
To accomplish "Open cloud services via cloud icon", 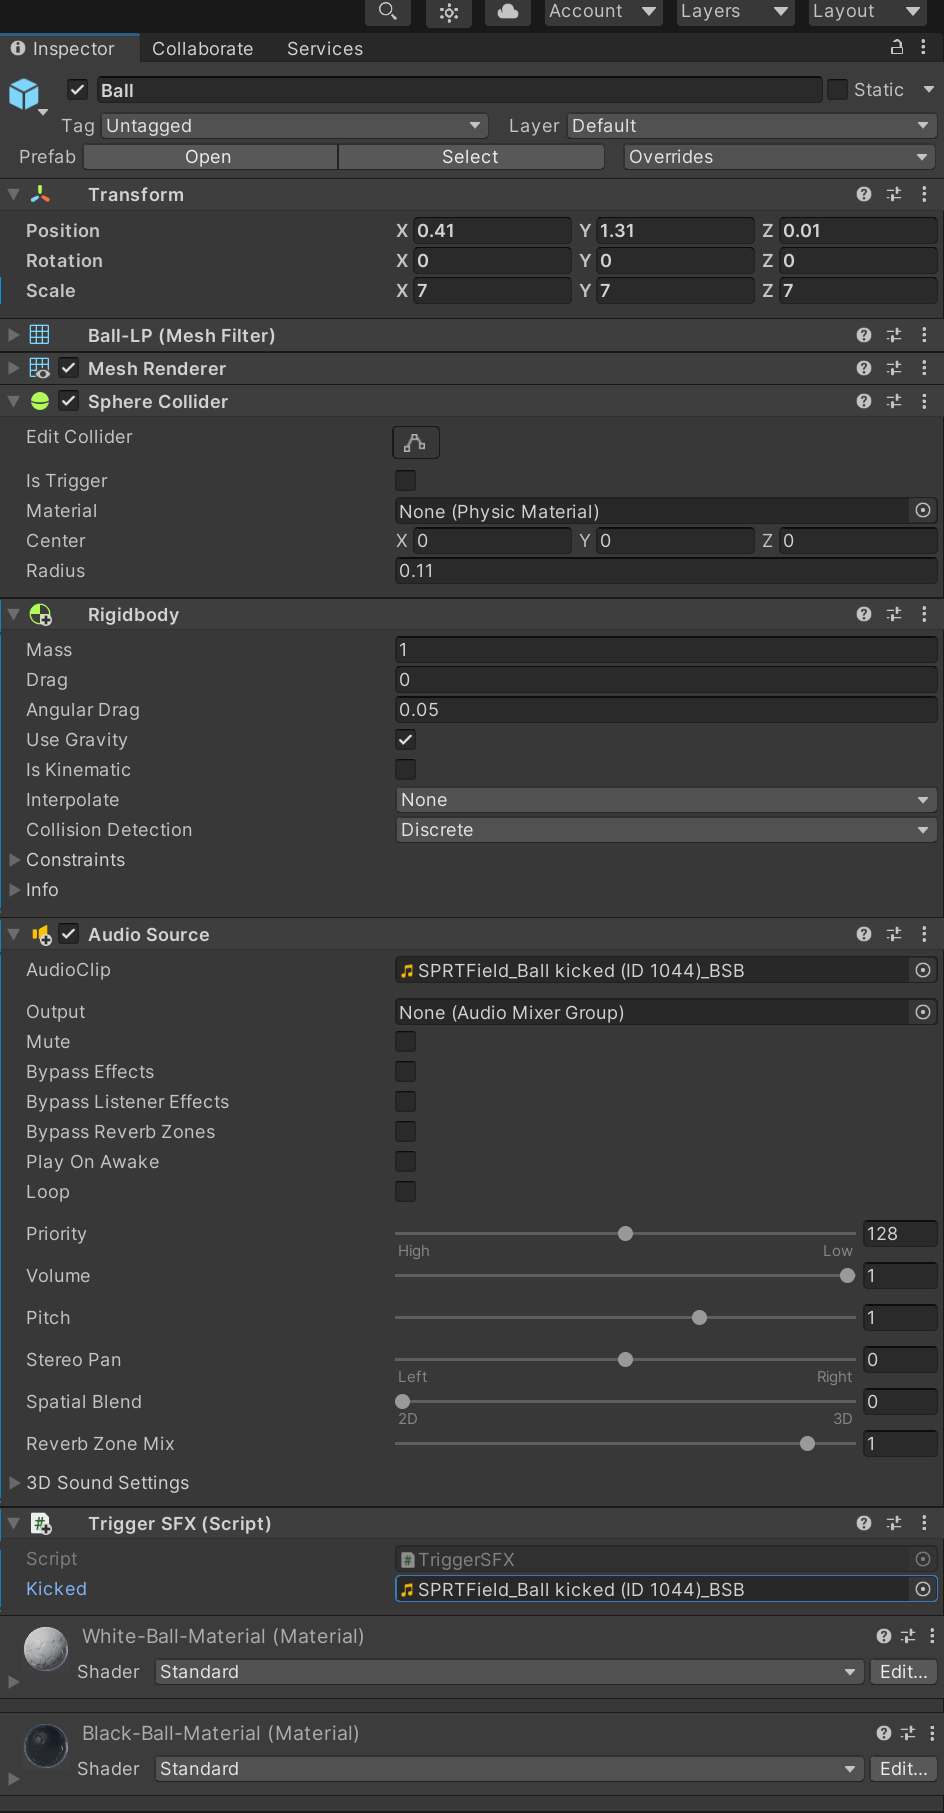I will point(508,12).
